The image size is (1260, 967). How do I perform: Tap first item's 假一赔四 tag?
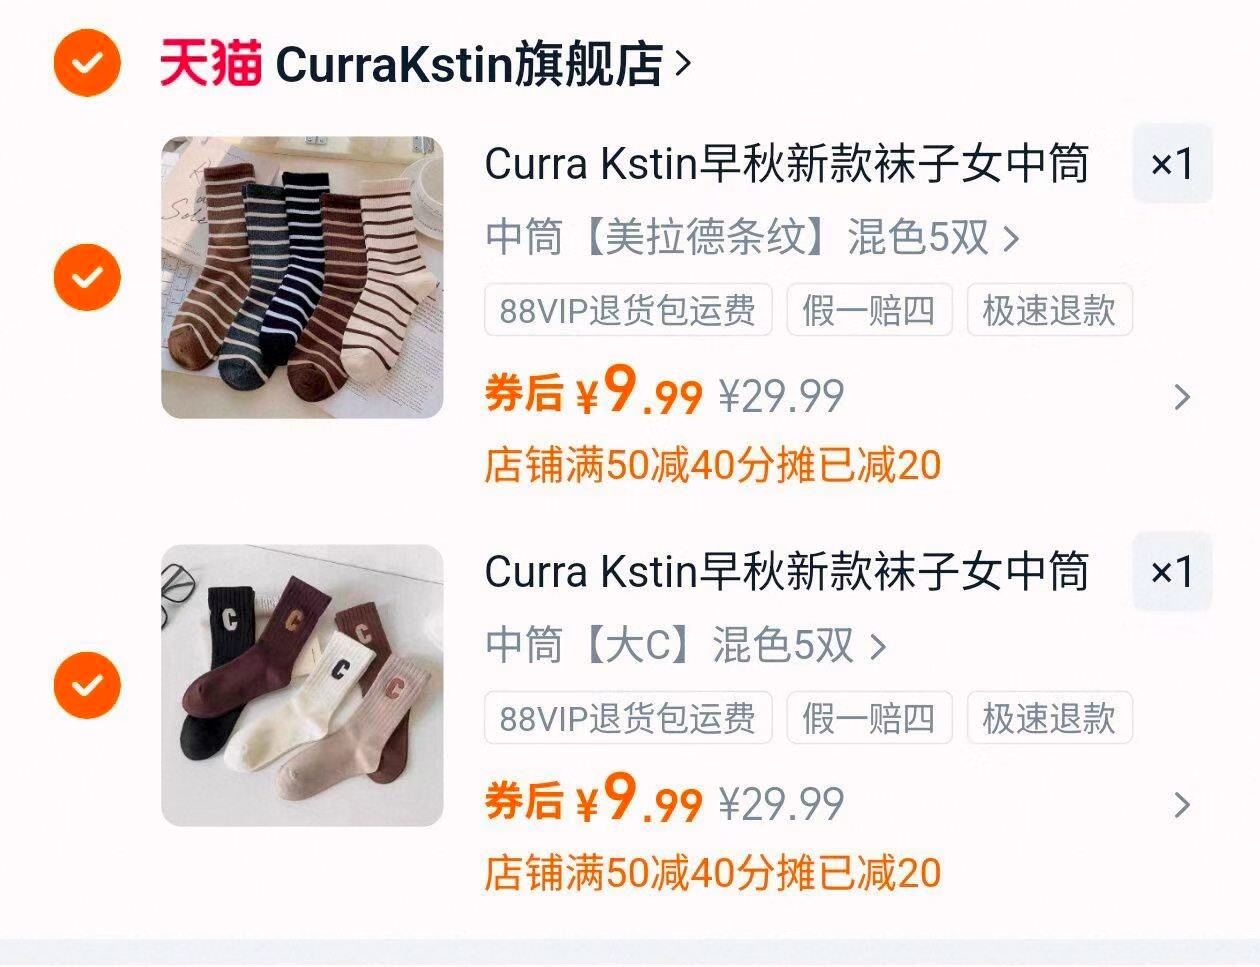tap(869, 310)
